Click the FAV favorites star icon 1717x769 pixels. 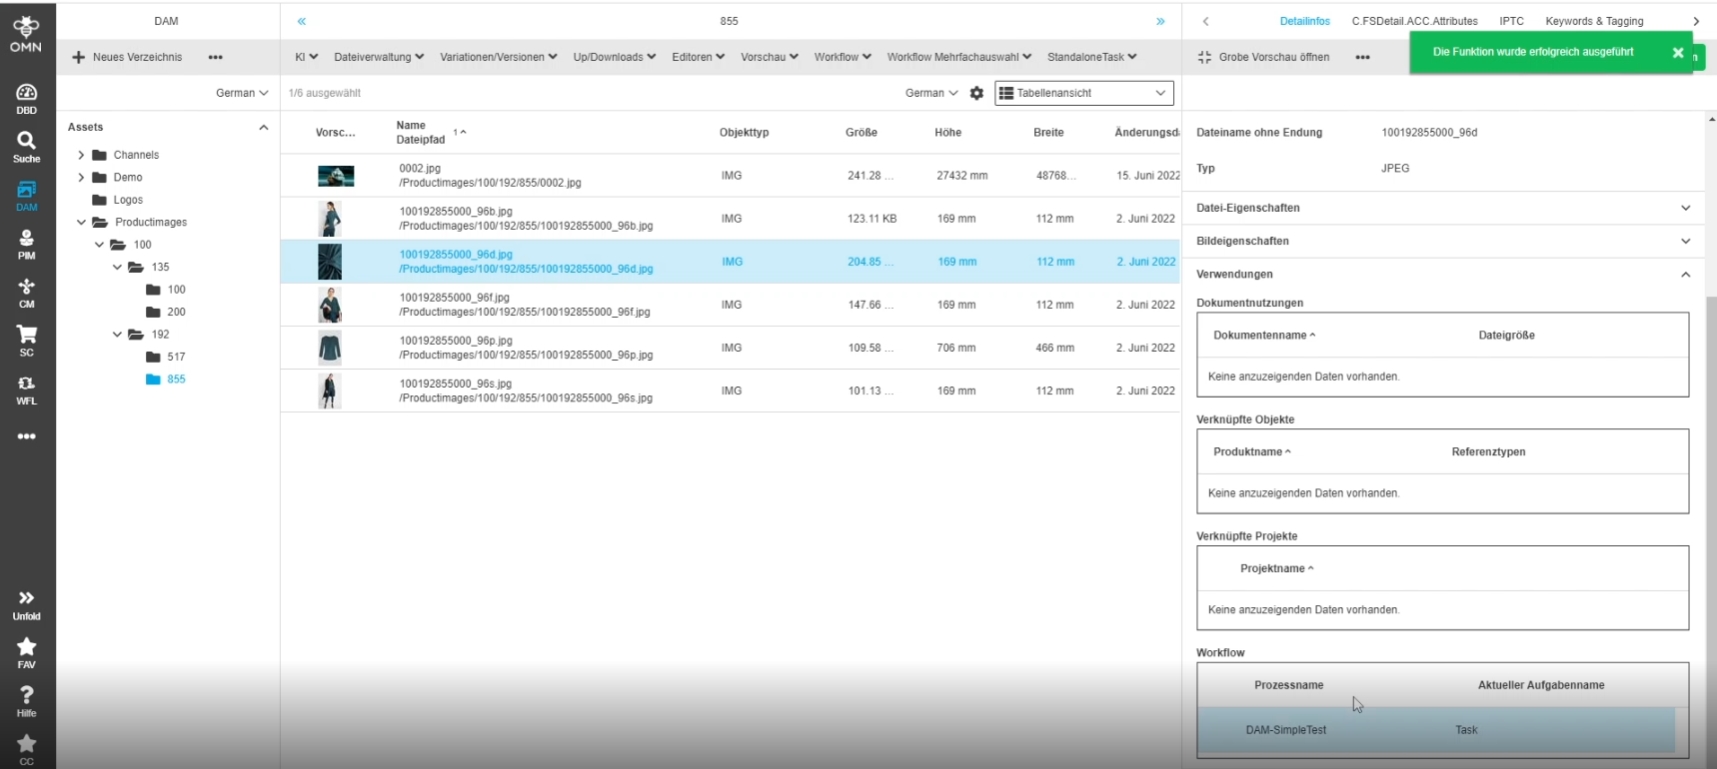point(27,653)
